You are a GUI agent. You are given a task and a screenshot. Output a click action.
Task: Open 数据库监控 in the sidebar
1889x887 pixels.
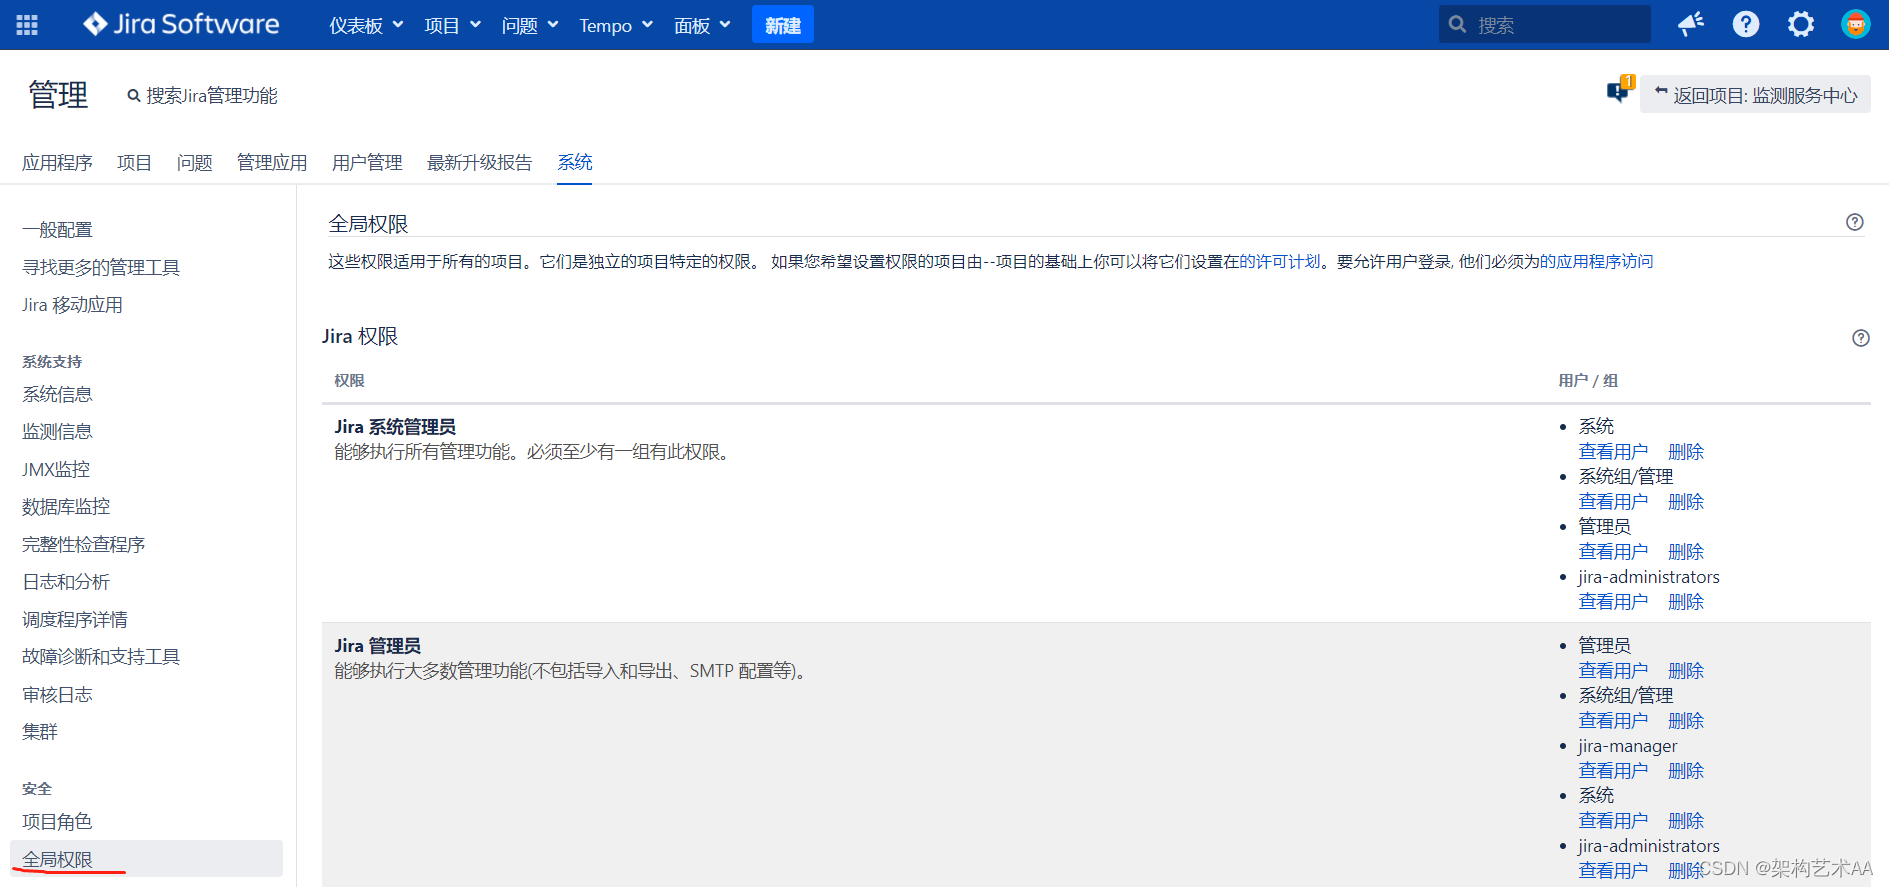(66, 506)
